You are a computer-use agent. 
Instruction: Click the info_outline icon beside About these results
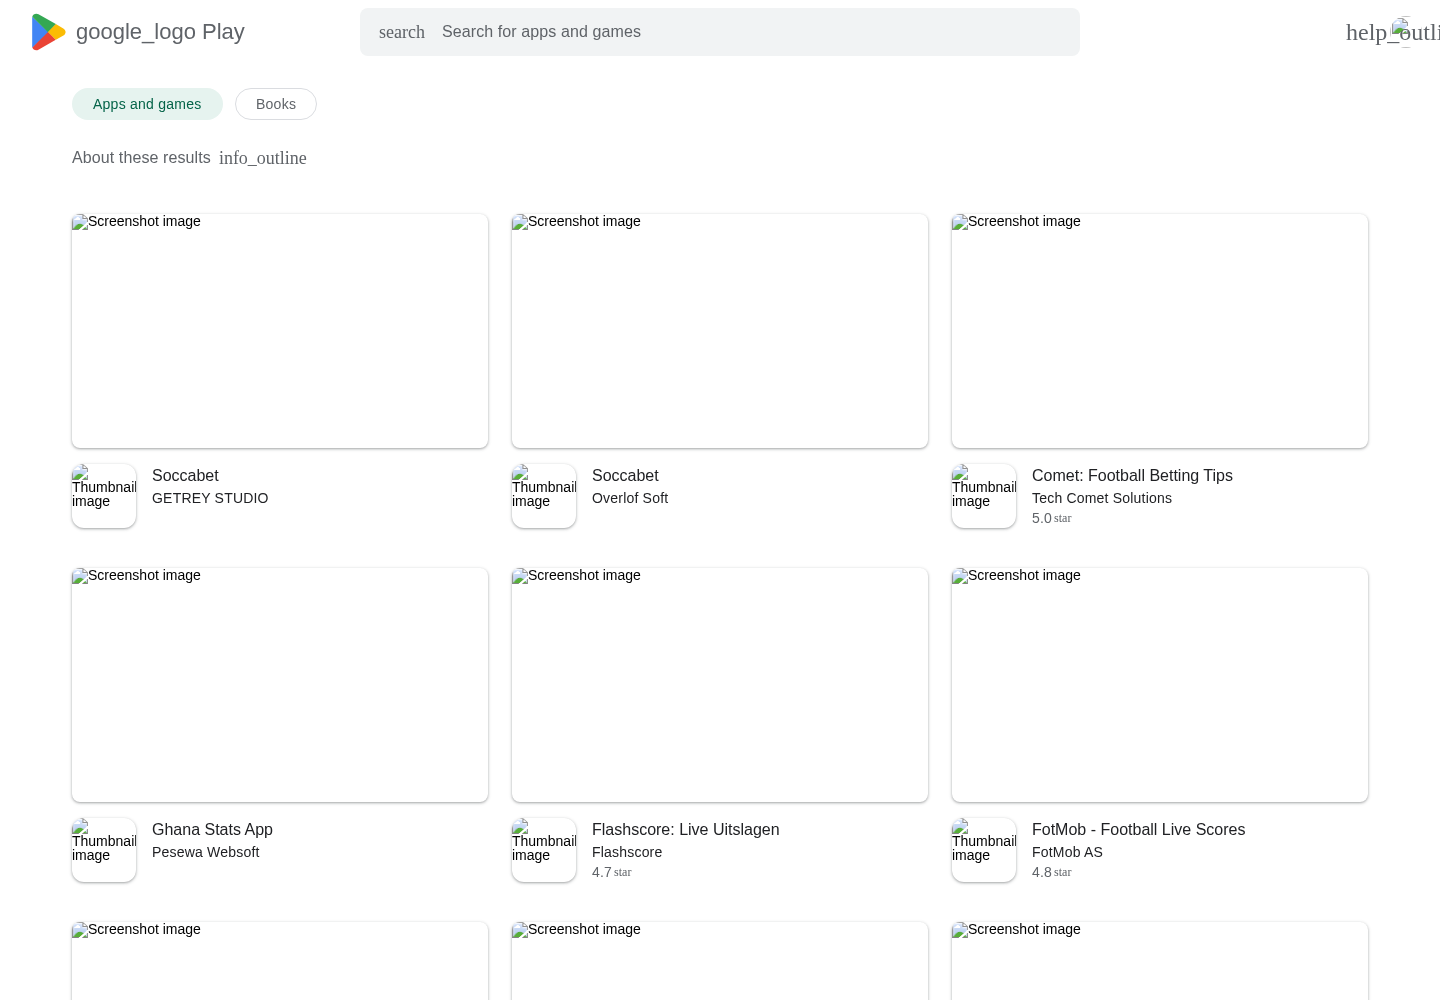point(263,158)
